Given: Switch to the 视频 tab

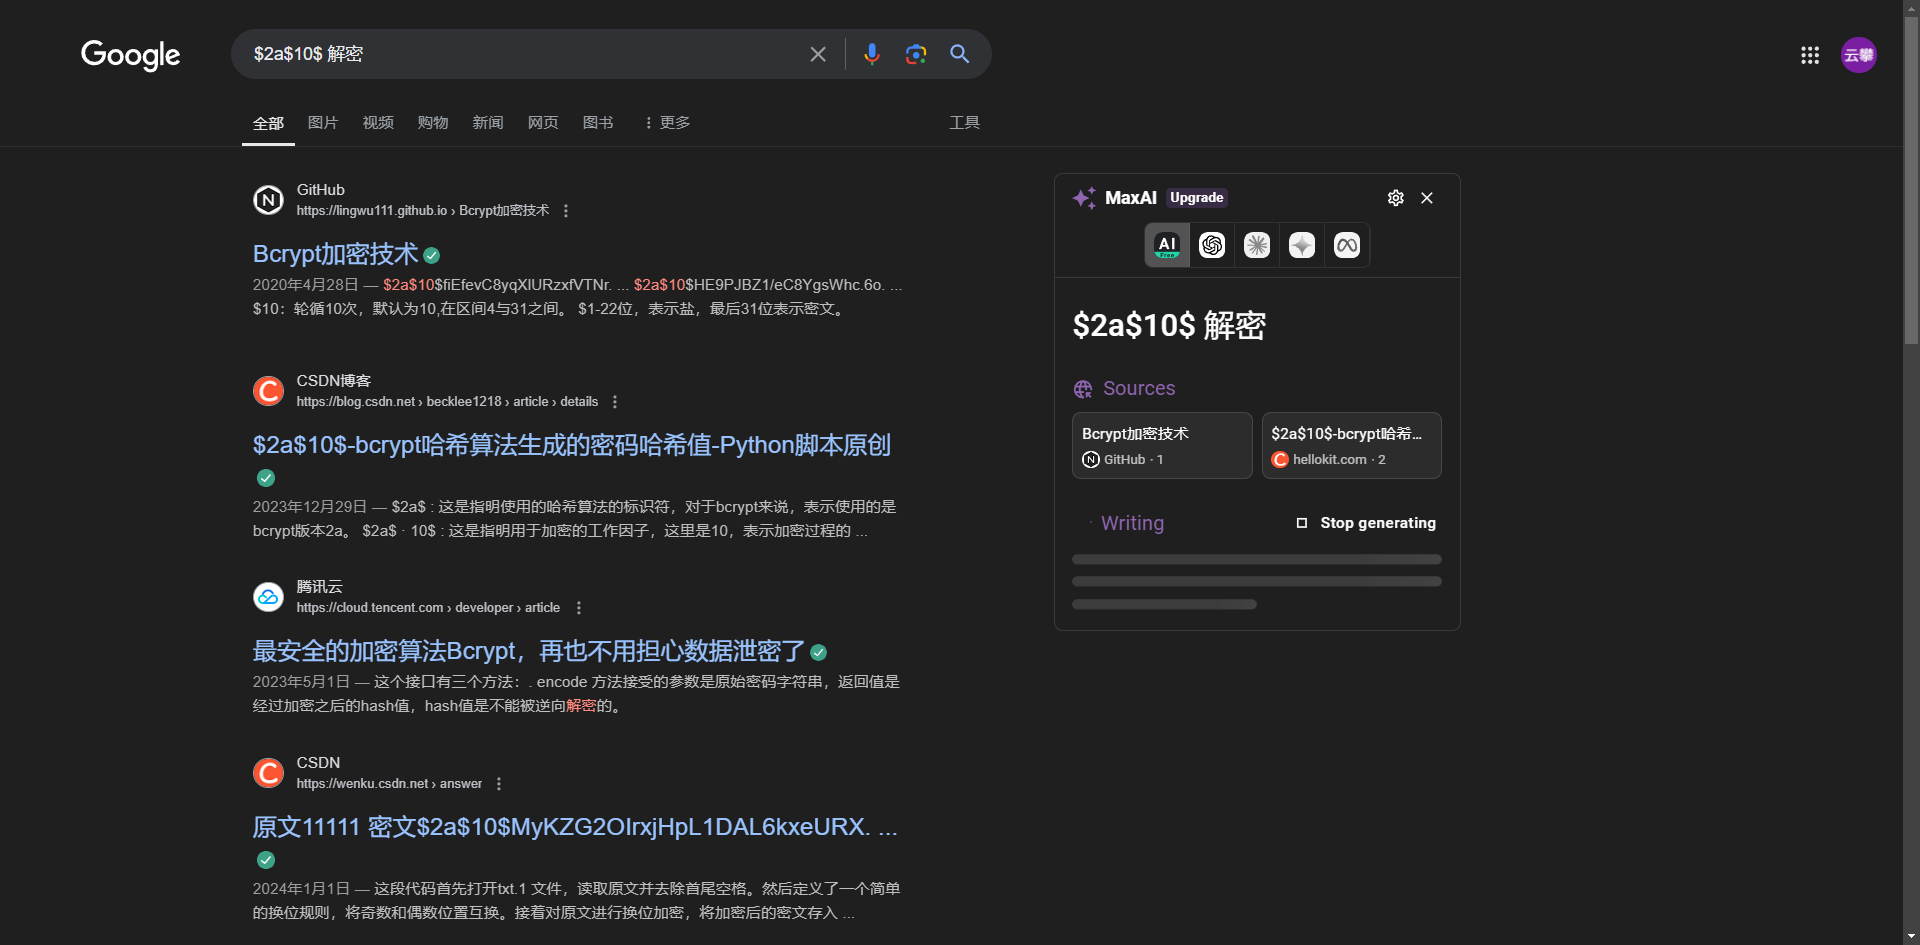Looking at the screenshot, I should (x=378, y=123).
